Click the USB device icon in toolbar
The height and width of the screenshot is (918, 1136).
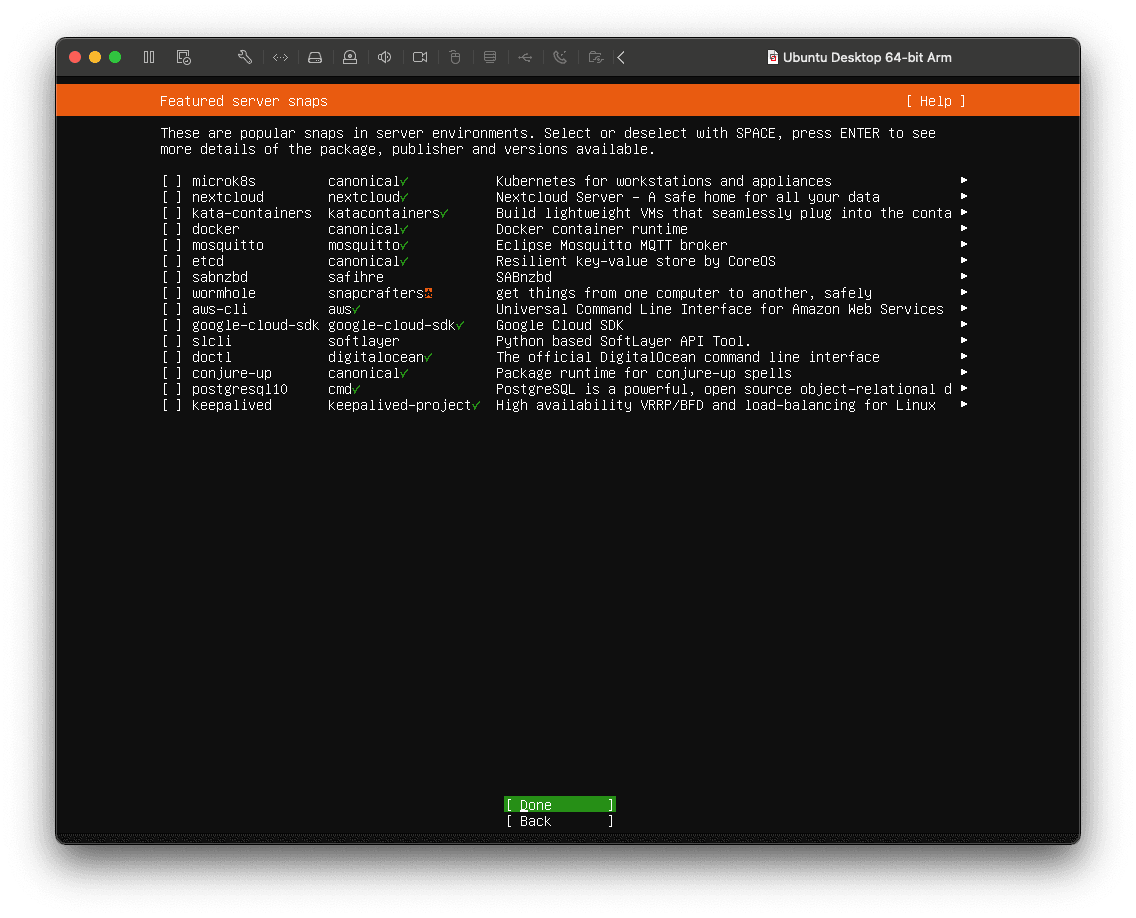525,57
